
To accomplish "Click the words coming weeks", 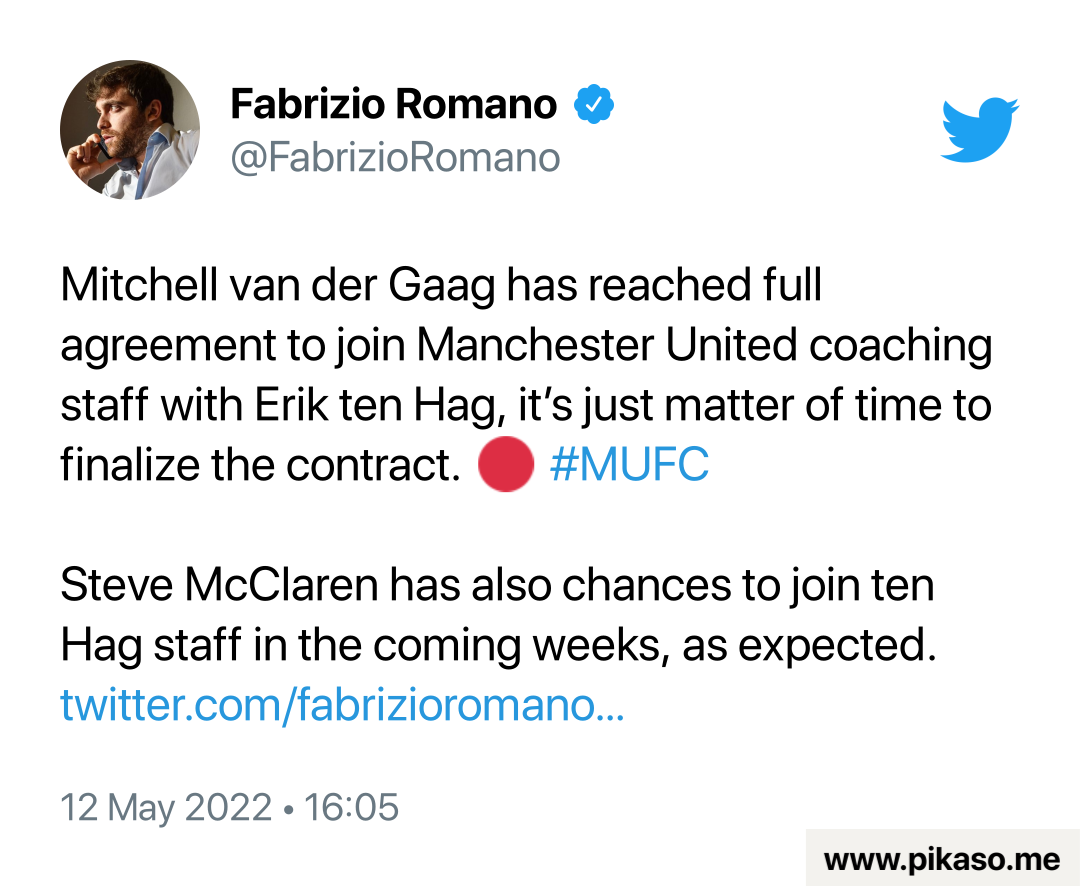I will click(x=508, y=646).
